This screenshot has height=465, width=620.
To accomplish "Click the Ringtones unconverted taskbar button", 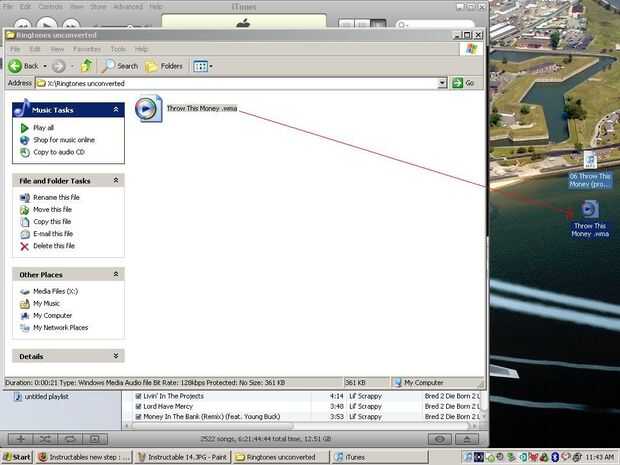I will (x=281, y=457).
